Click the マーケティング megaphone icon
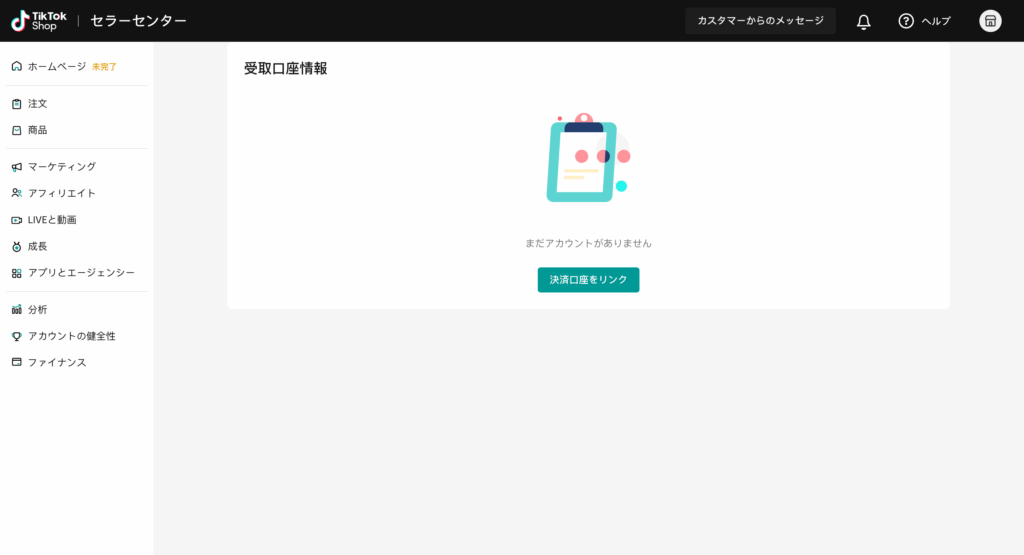Image resolution: width=1024 pixels, height=555 pixels. [x=16, y=167]
